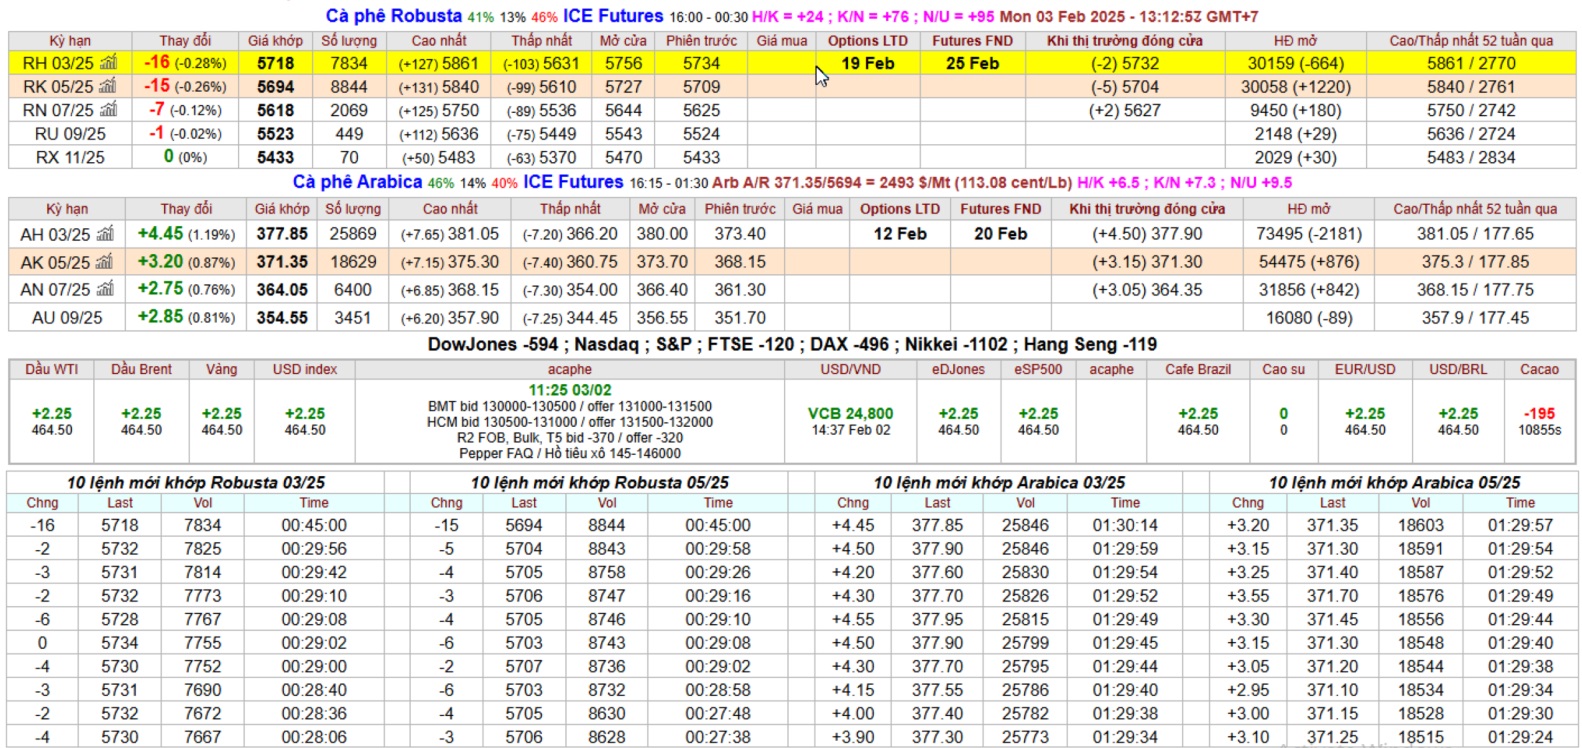Screen dimensions: 1582x748
Task: Click the '25 Feb' Futures FND cell
Action: point(972,63)
